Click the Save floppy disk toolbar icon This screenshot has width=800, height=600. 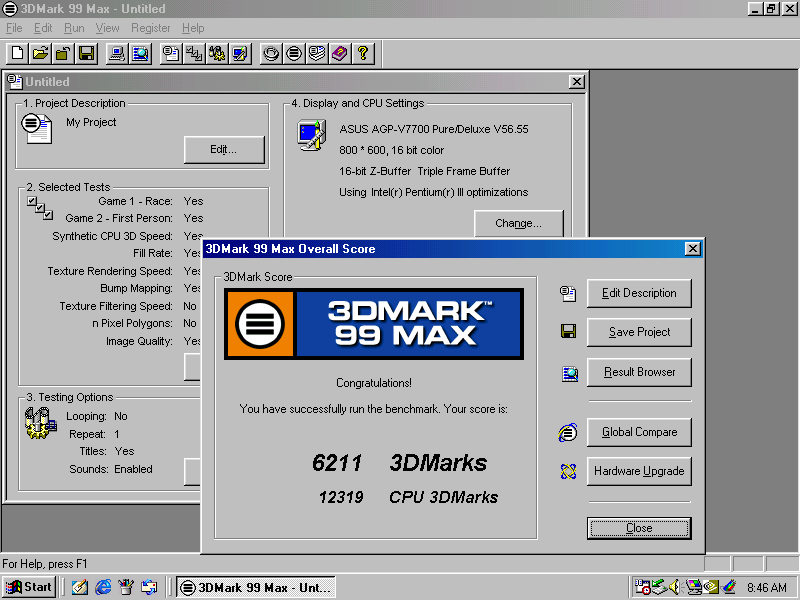pyautogui.click(x=86, y=53)
